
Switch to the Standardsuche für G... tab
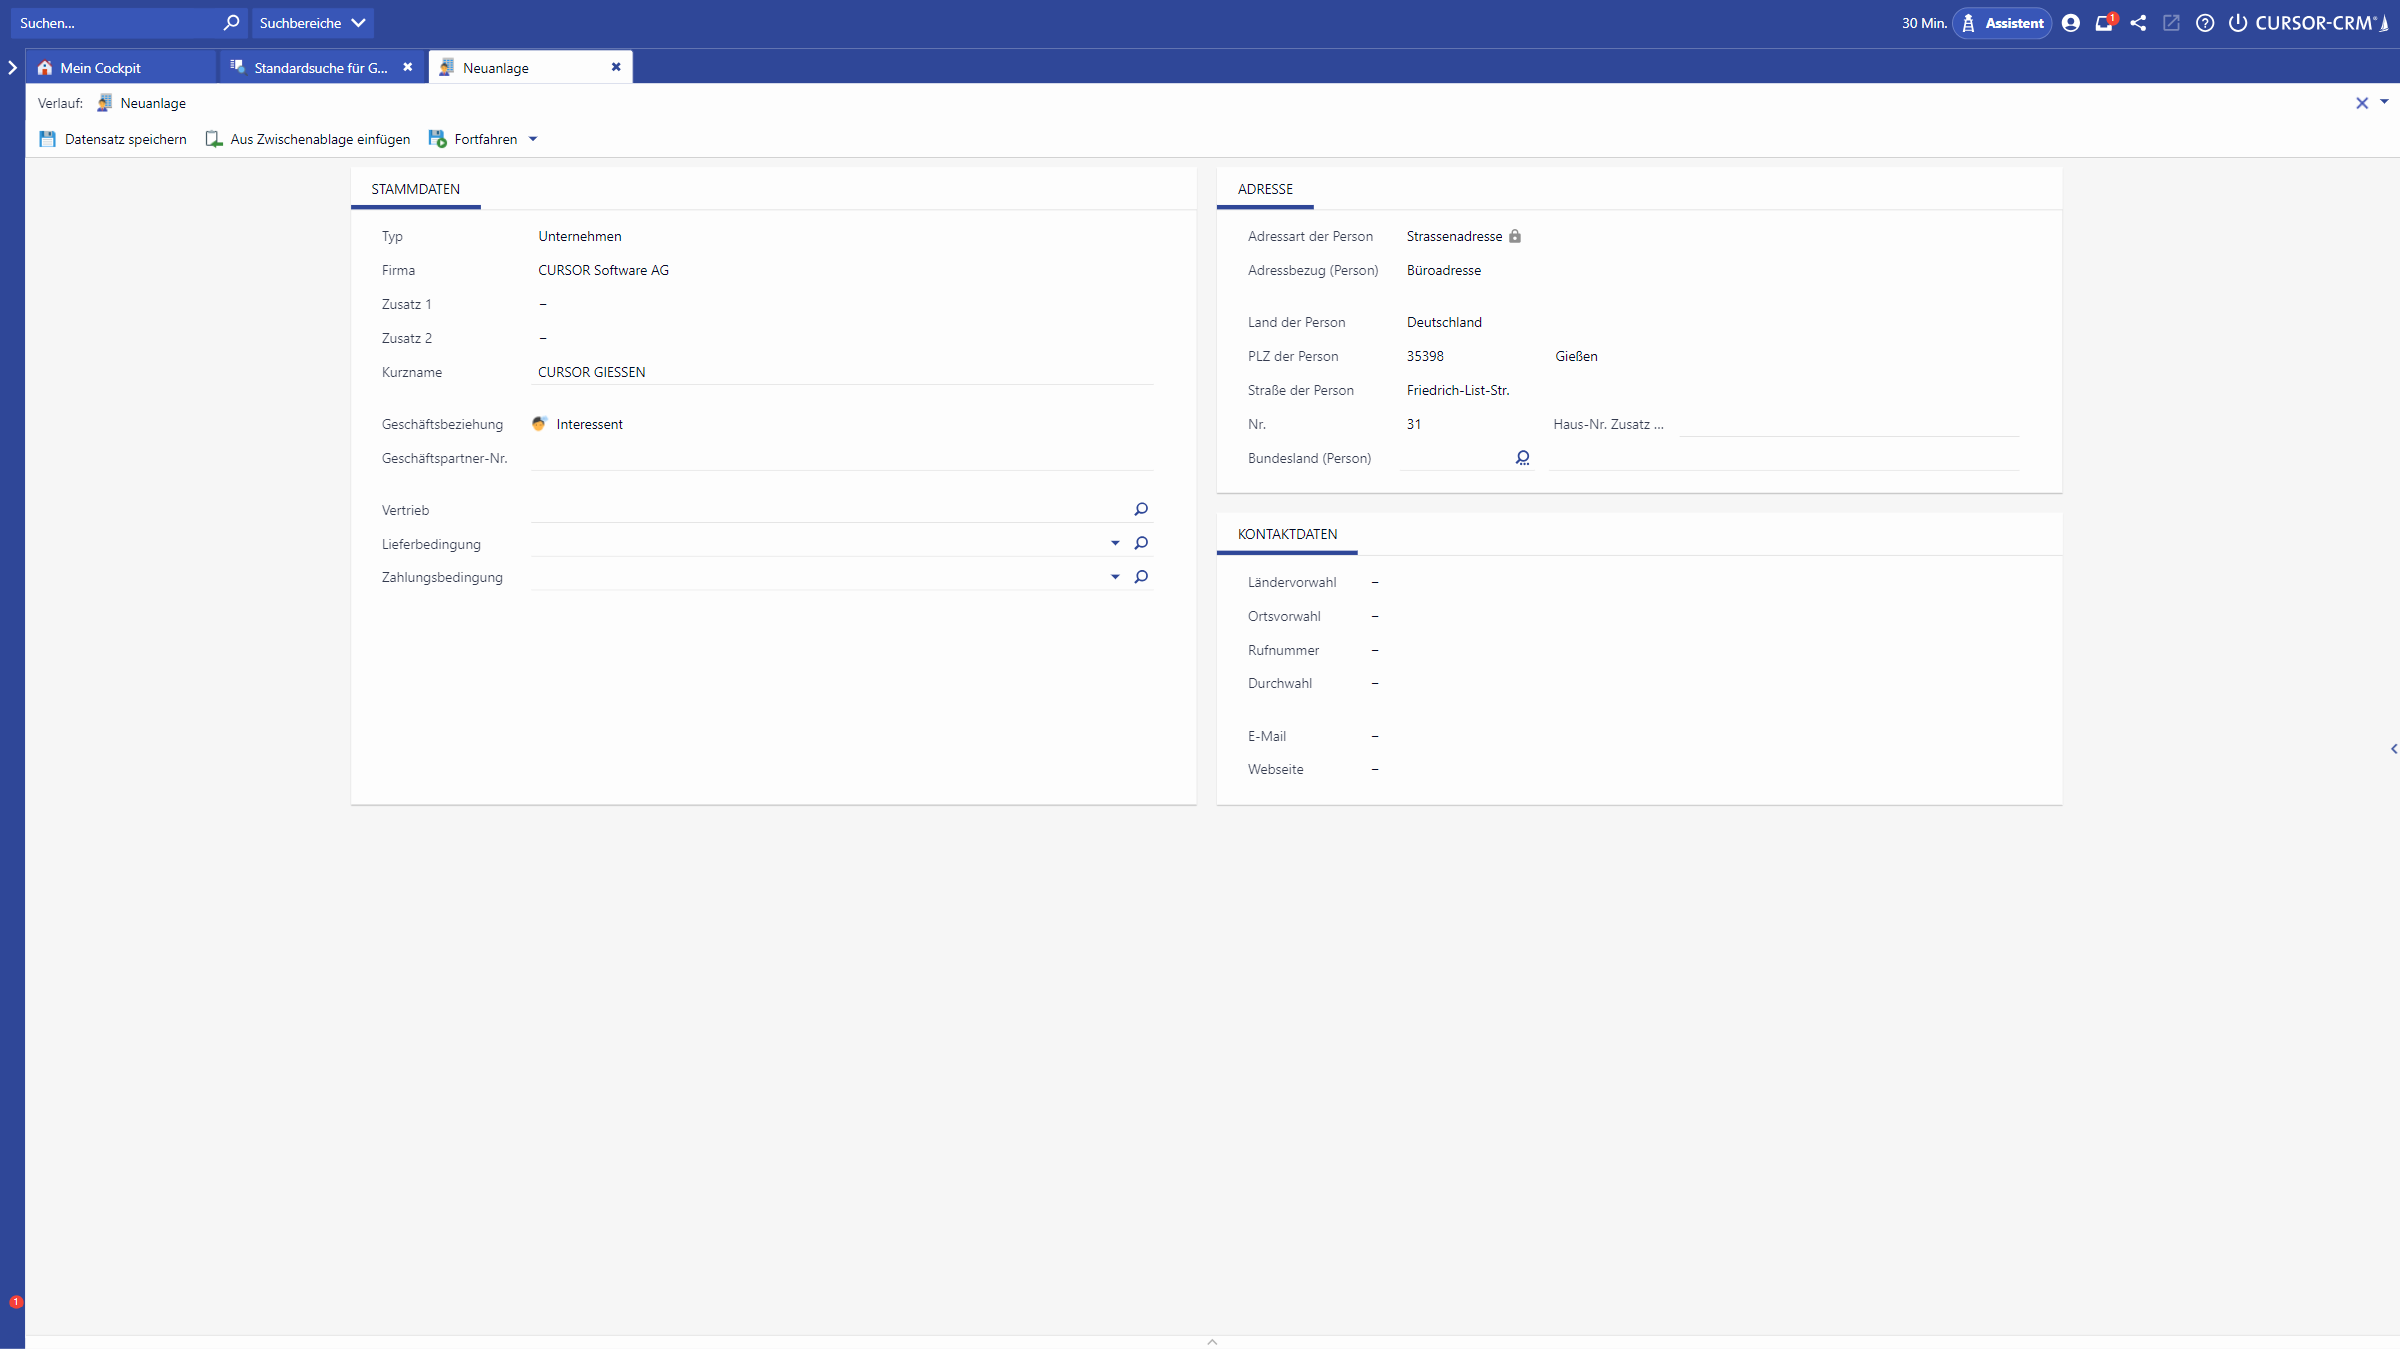pyautogui.click(x=310, y=67)
